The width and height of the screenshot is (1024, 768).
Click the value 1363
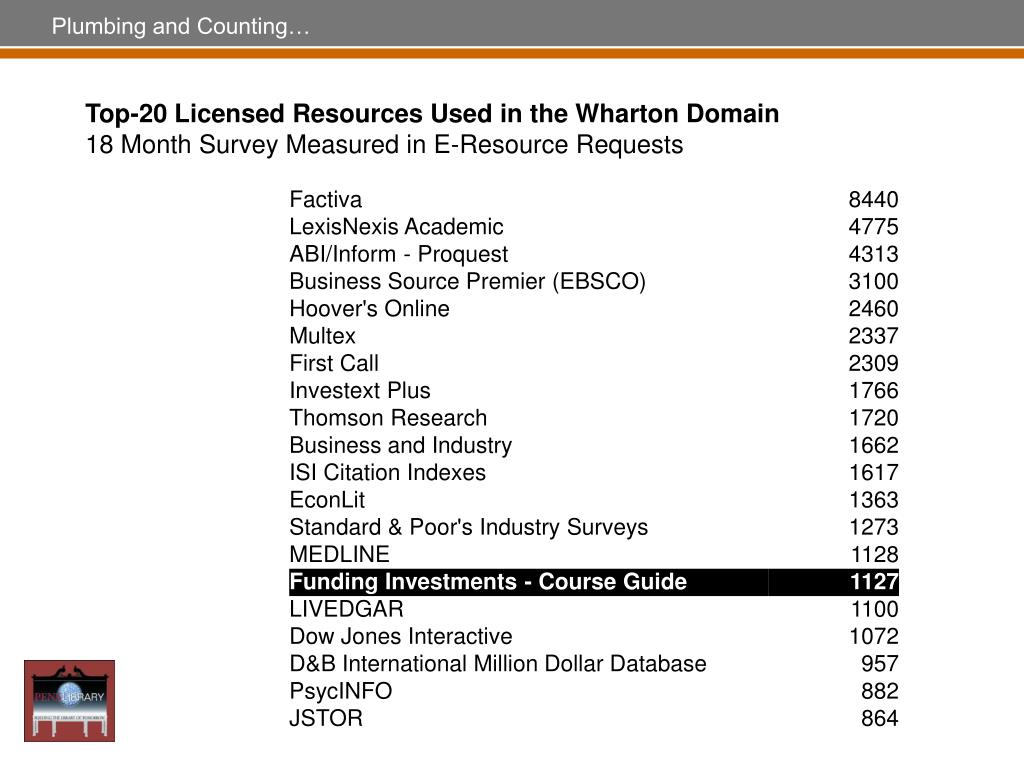[874, 500]
